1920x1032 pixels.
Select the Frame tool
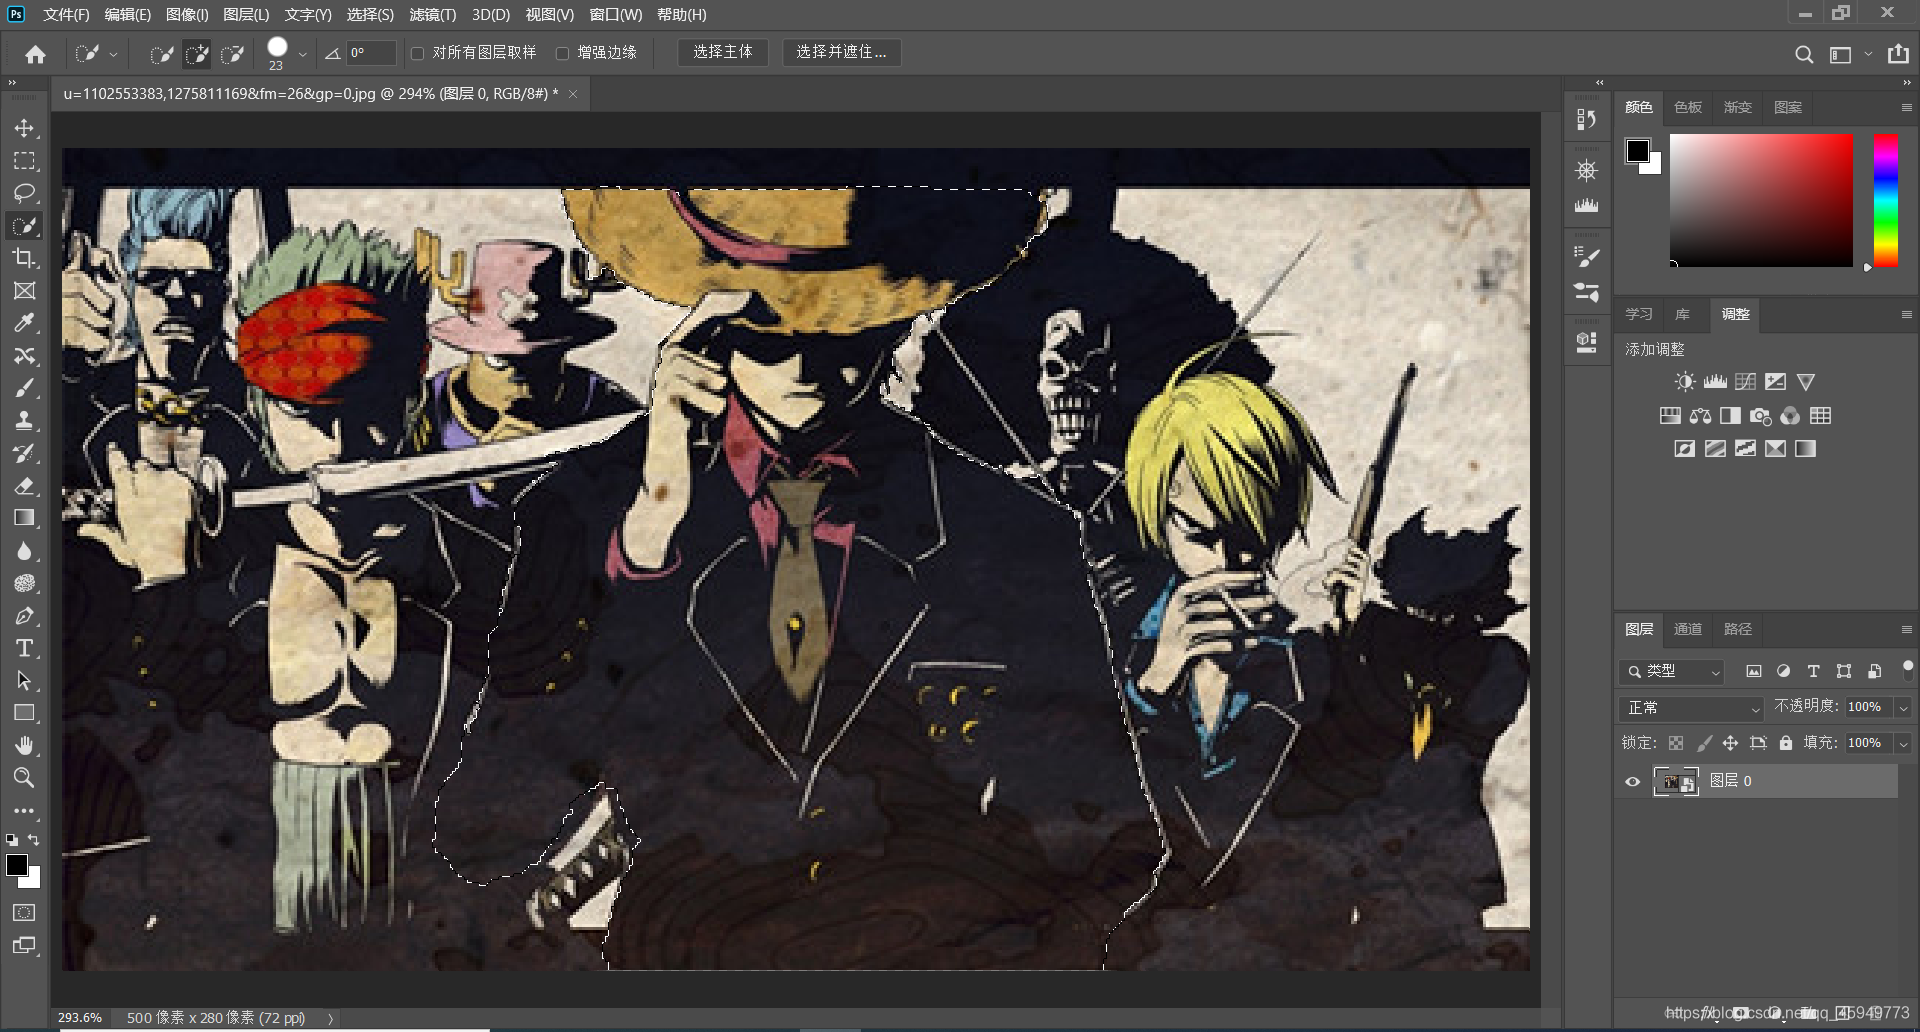(x=24, y=290)
